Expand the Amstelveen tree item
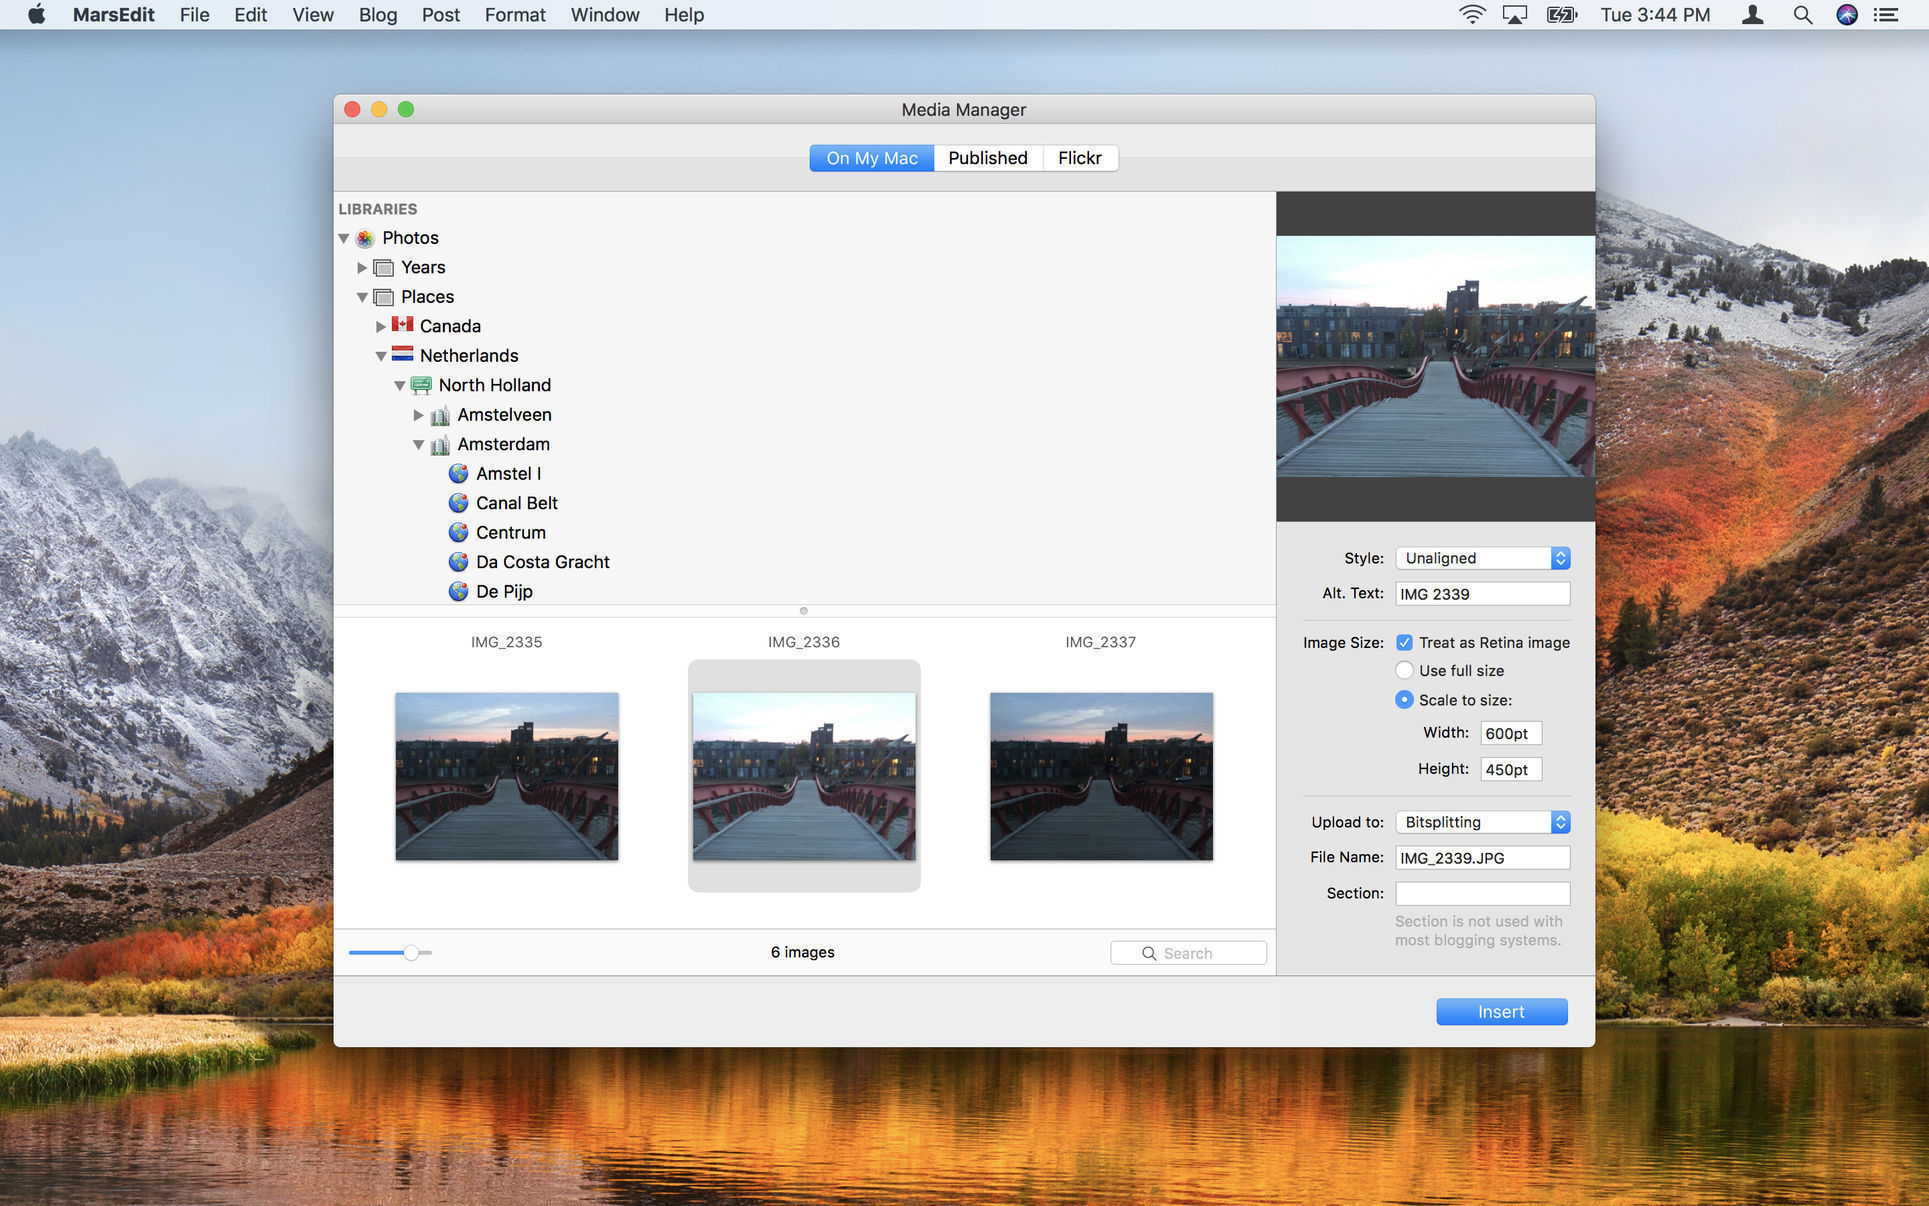Image resolution: width=1929 pixels, height=1206 pixels. 419,415
